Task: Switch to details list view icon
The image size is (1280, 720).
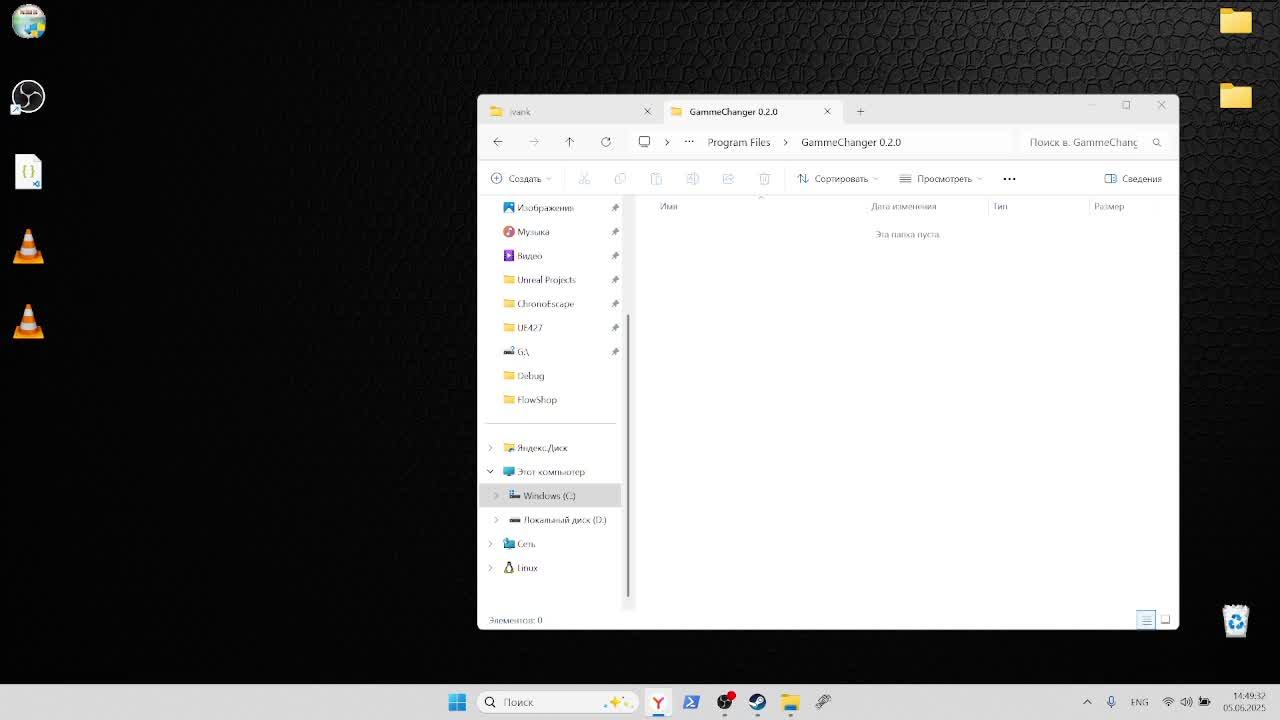Action: 1146,620
